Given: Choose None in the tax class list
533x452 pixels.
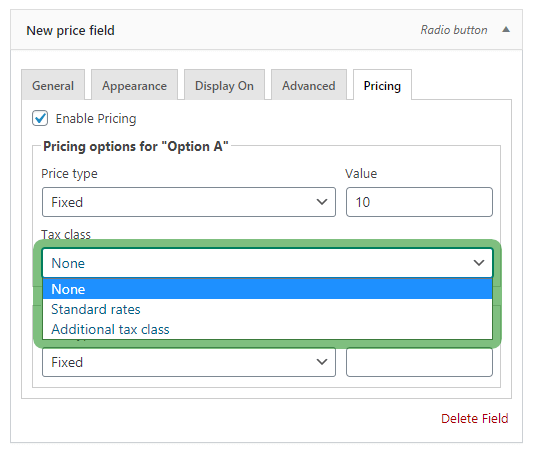Looking at the screenshot, I should tap(268, 289).
